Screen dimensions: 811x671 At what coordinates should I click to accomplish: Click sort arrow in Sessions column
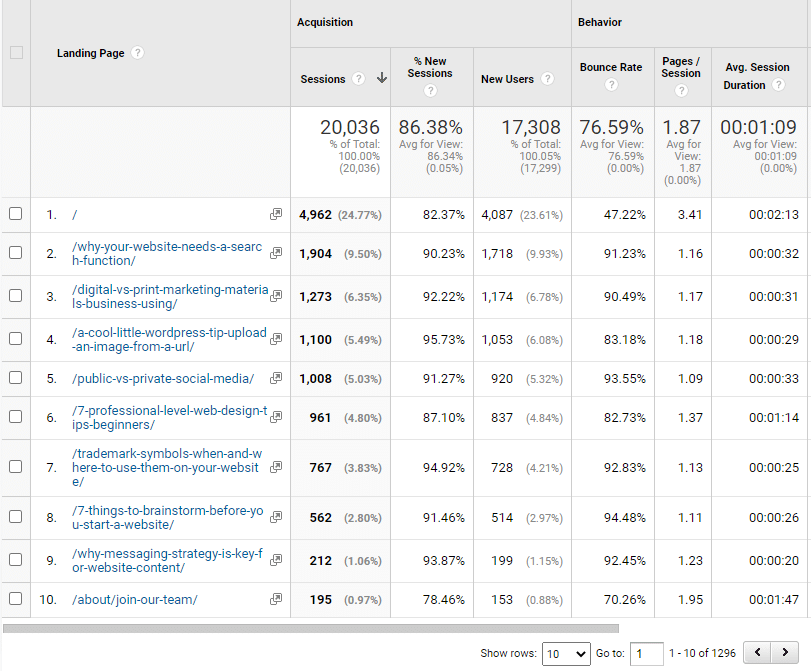(382, 78)
